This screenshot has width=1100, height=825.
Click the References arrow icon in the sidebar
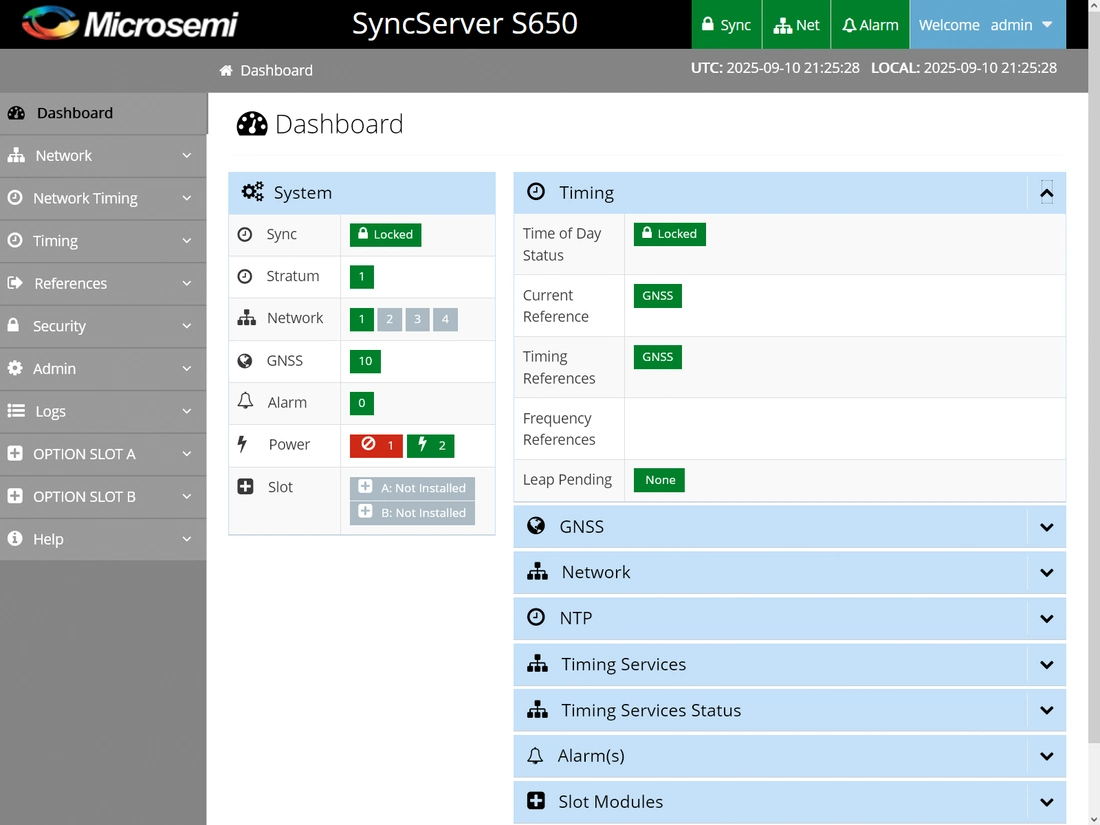[15, 283]
